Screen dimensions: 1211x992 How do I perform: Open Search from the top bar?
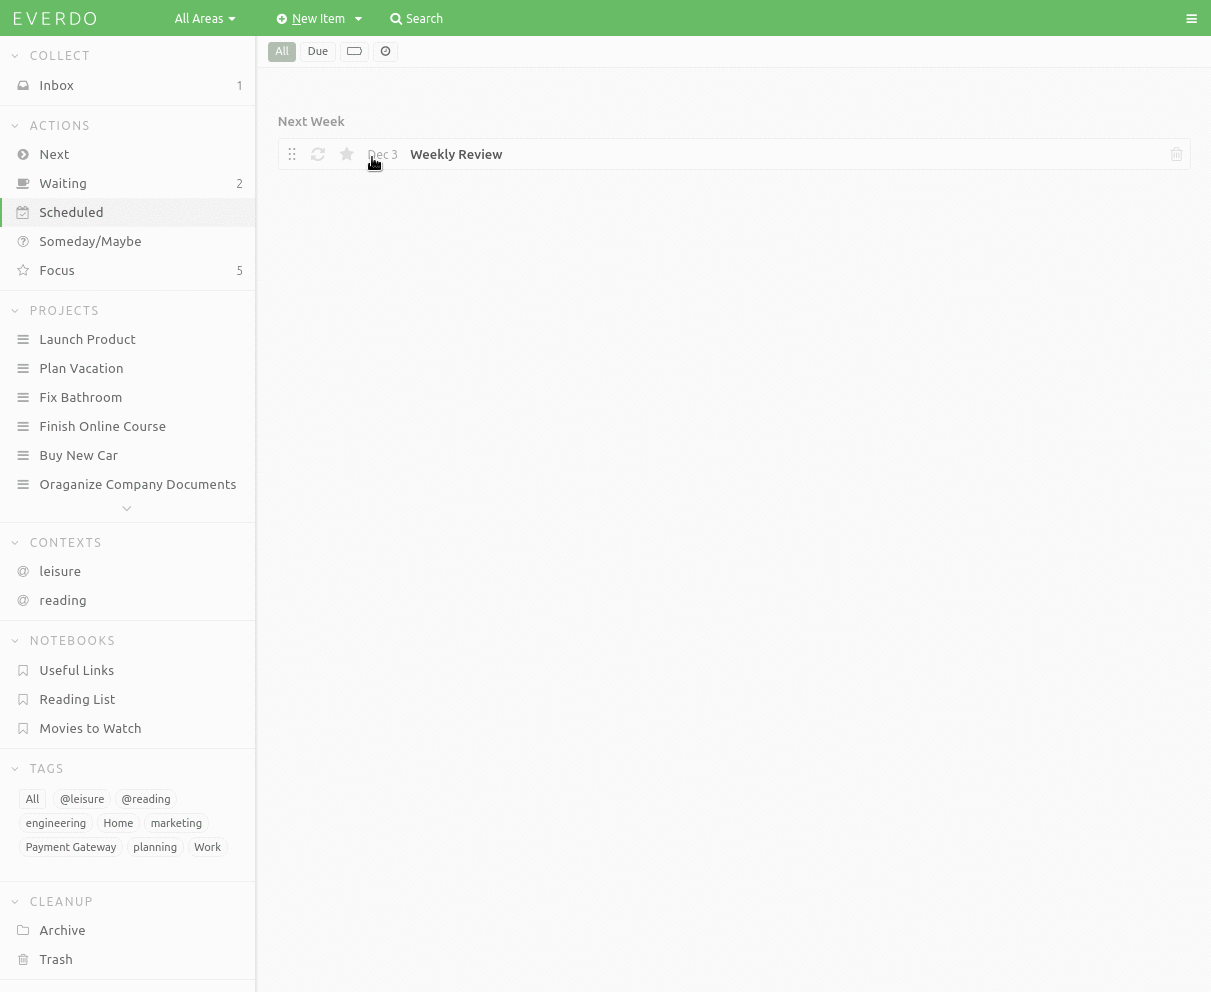pos(416,18)
